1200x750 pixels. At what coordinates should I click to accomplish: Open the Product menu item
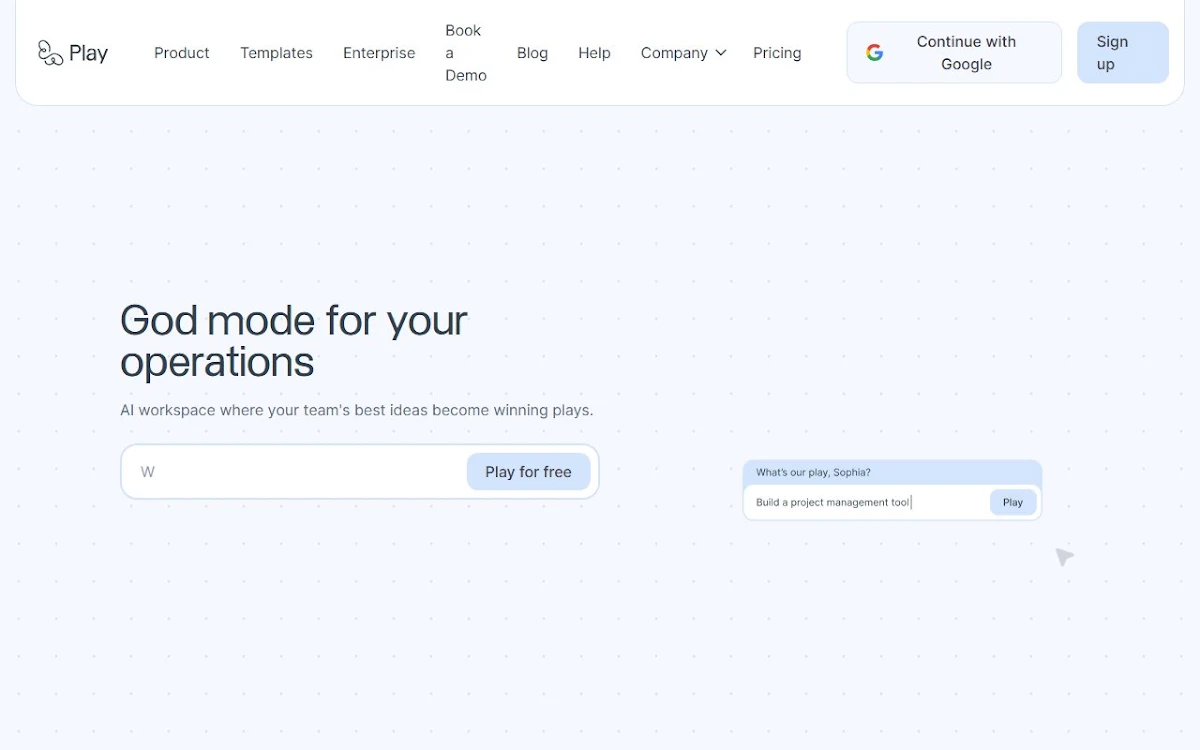point(182,53)
